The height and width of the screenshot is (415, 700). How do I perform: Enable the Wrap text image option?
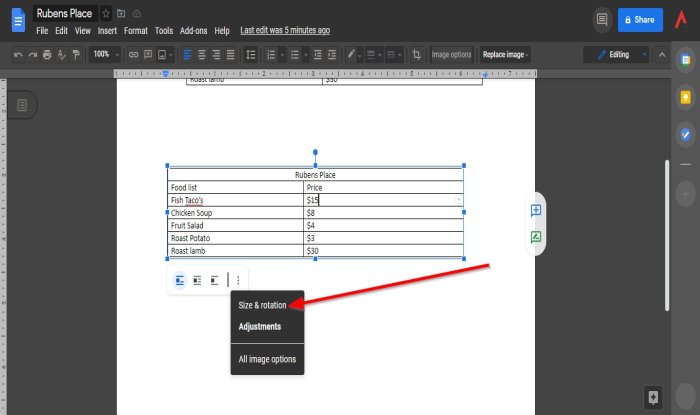tap(197, 281)
